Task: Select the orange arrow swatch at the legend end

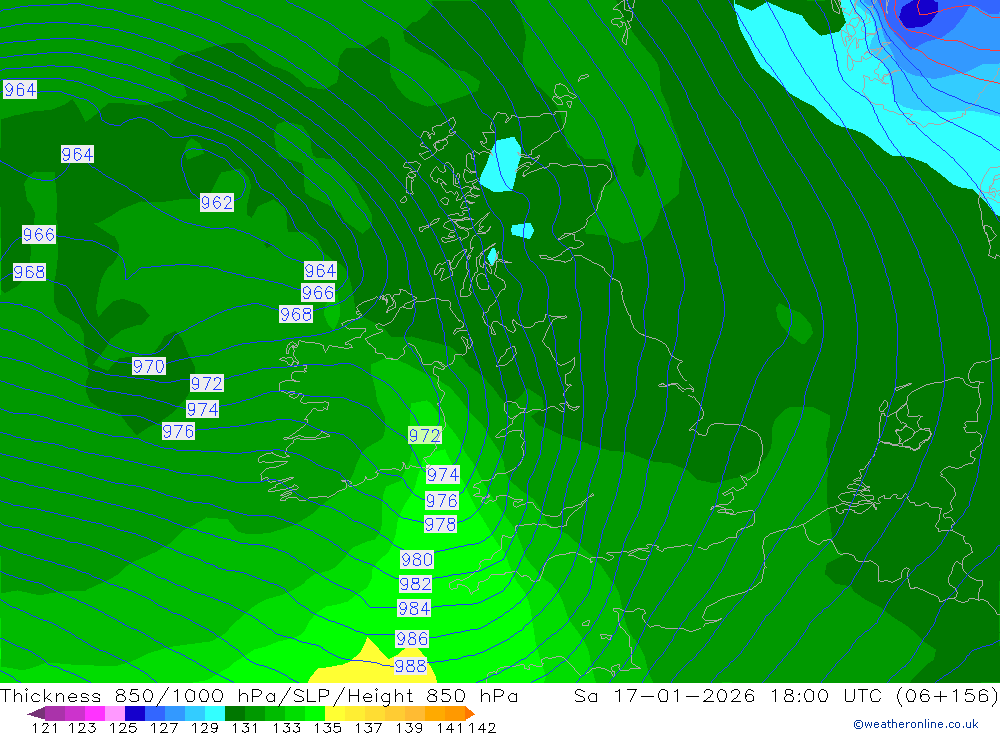Action: (470, 713)
